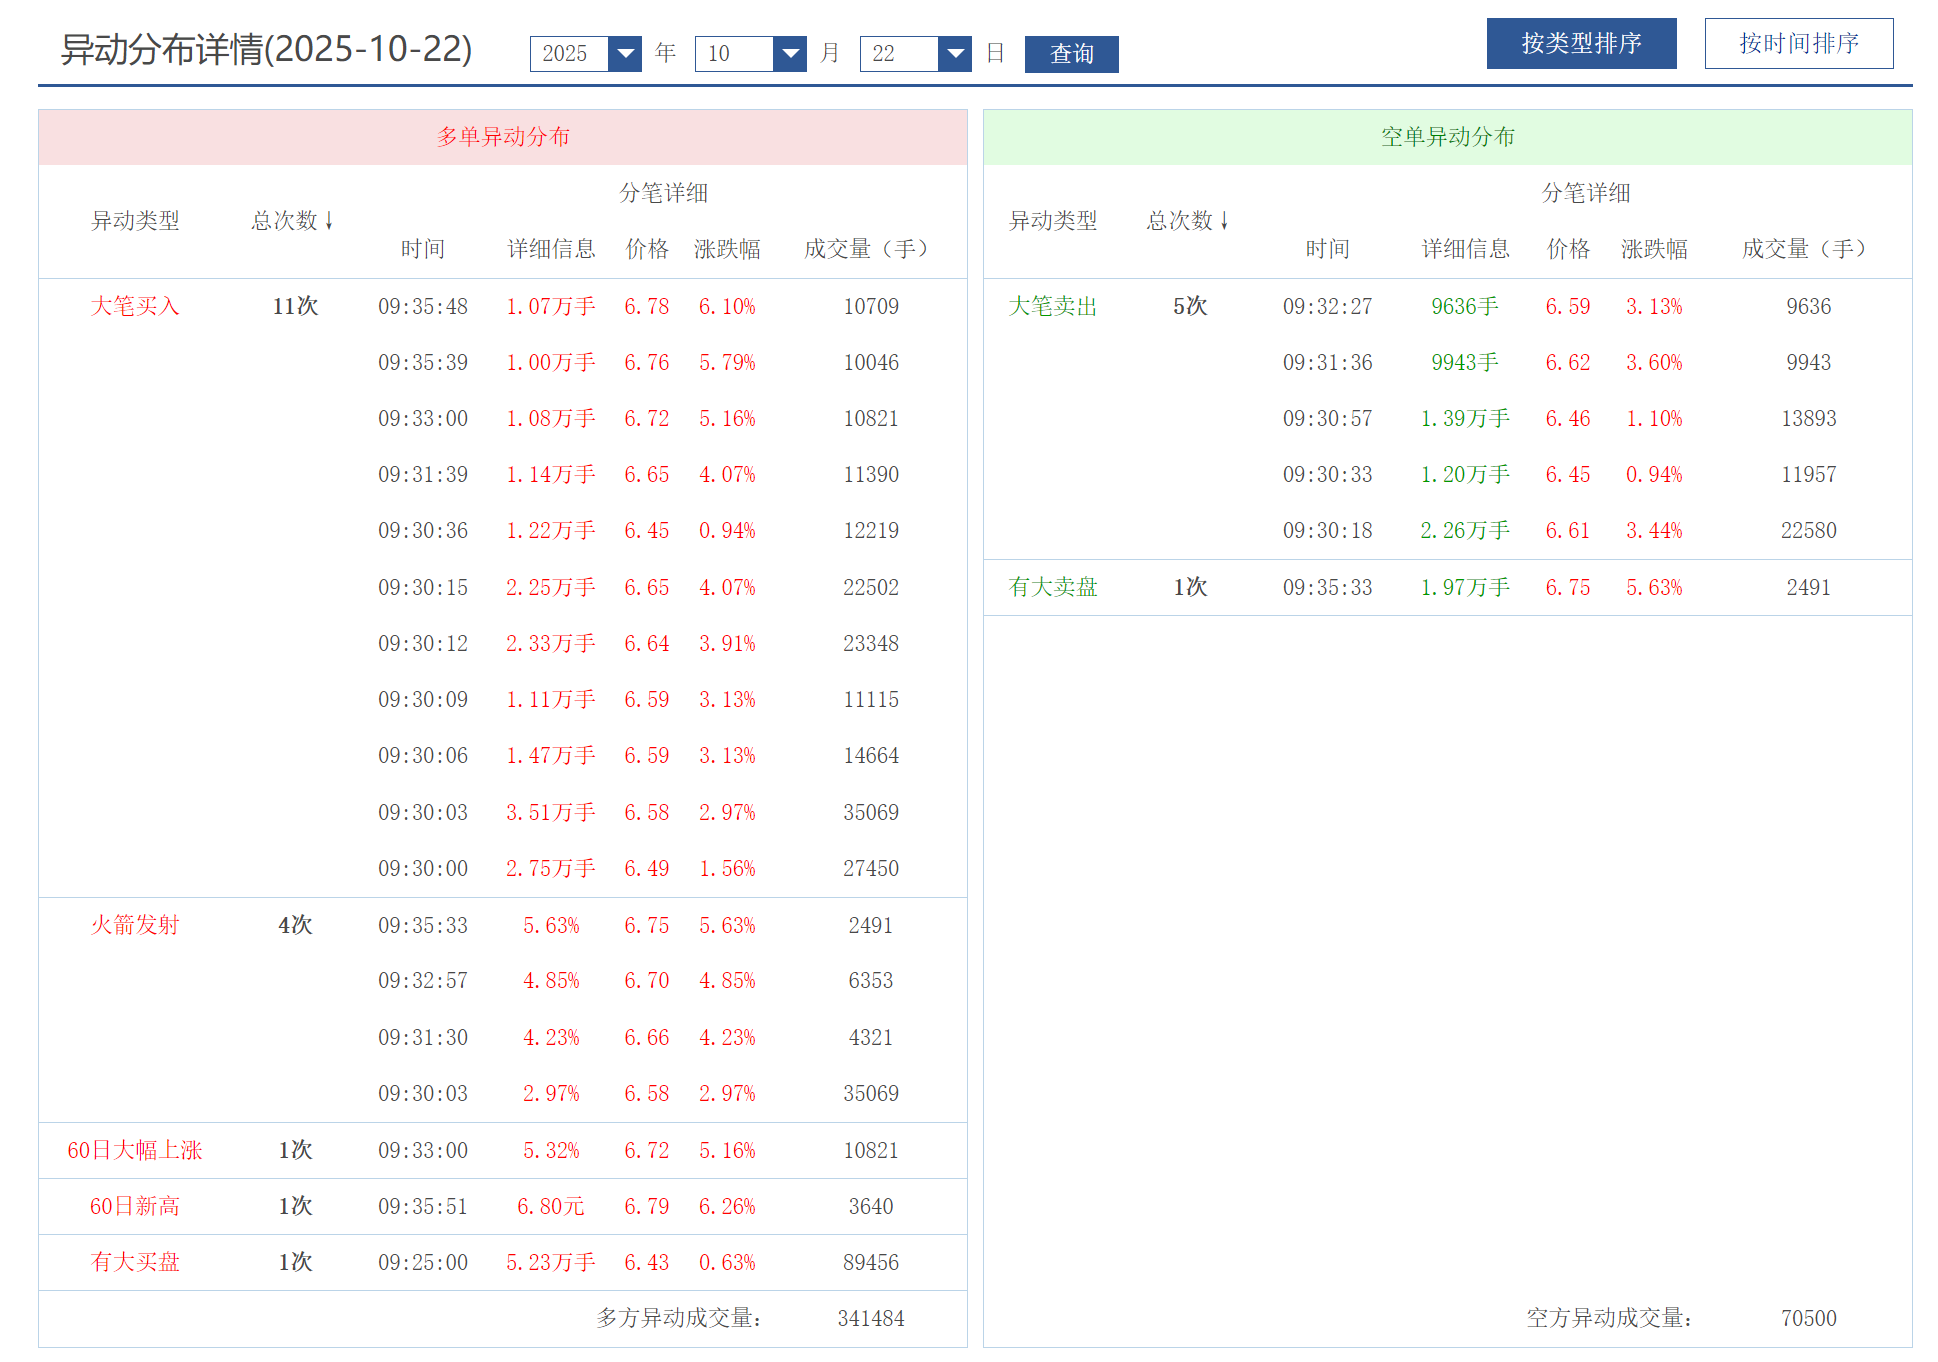Screen dimensions: 1938x1362
Task: Select the 大笔买入 anomaly type
Action: tap(135, 306)
